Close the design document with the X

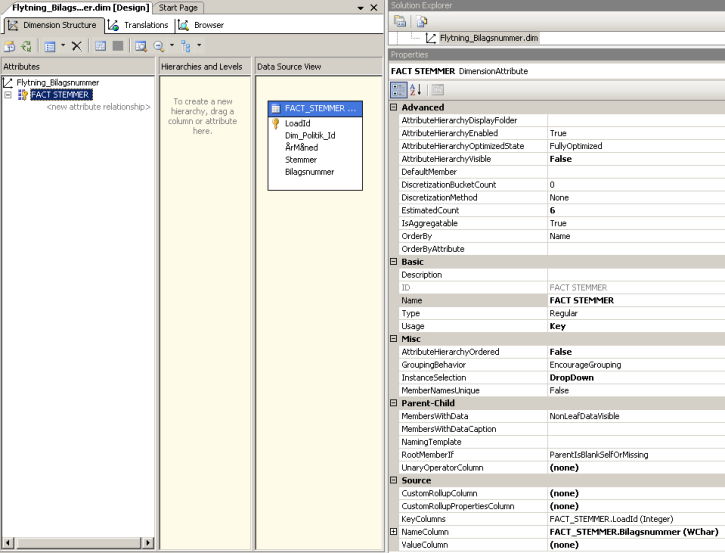point(374,8)
